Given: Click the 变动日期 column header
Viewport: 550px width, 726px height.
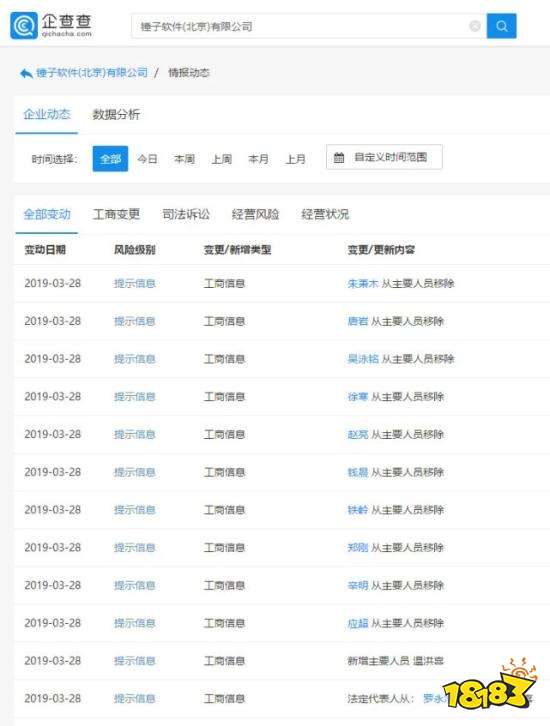Looking at the screenshot, I should pos(45,250).
